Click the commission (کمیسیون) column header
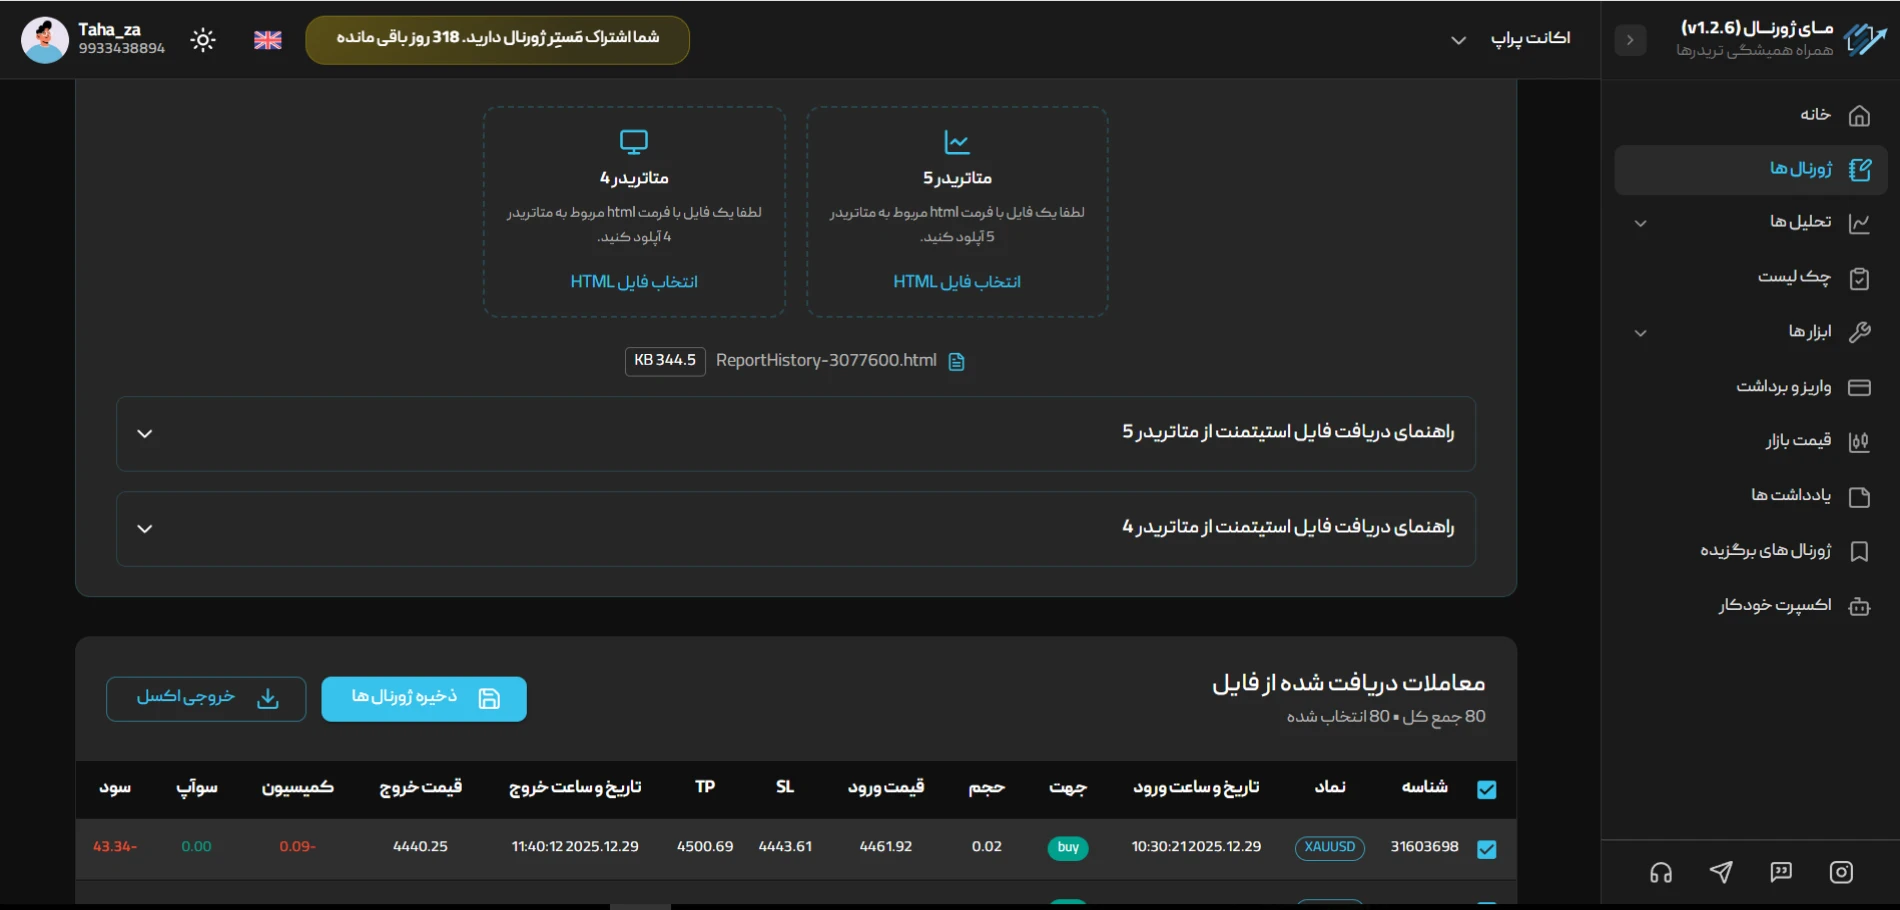Screen dimensions: 1900x910 [298, 788]
